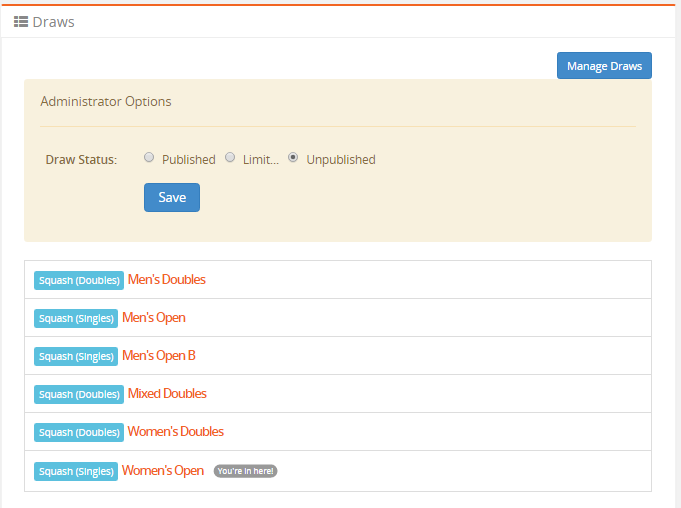Select the Published draw status
This screenshot has height=508, width=681.
(149, 158)
